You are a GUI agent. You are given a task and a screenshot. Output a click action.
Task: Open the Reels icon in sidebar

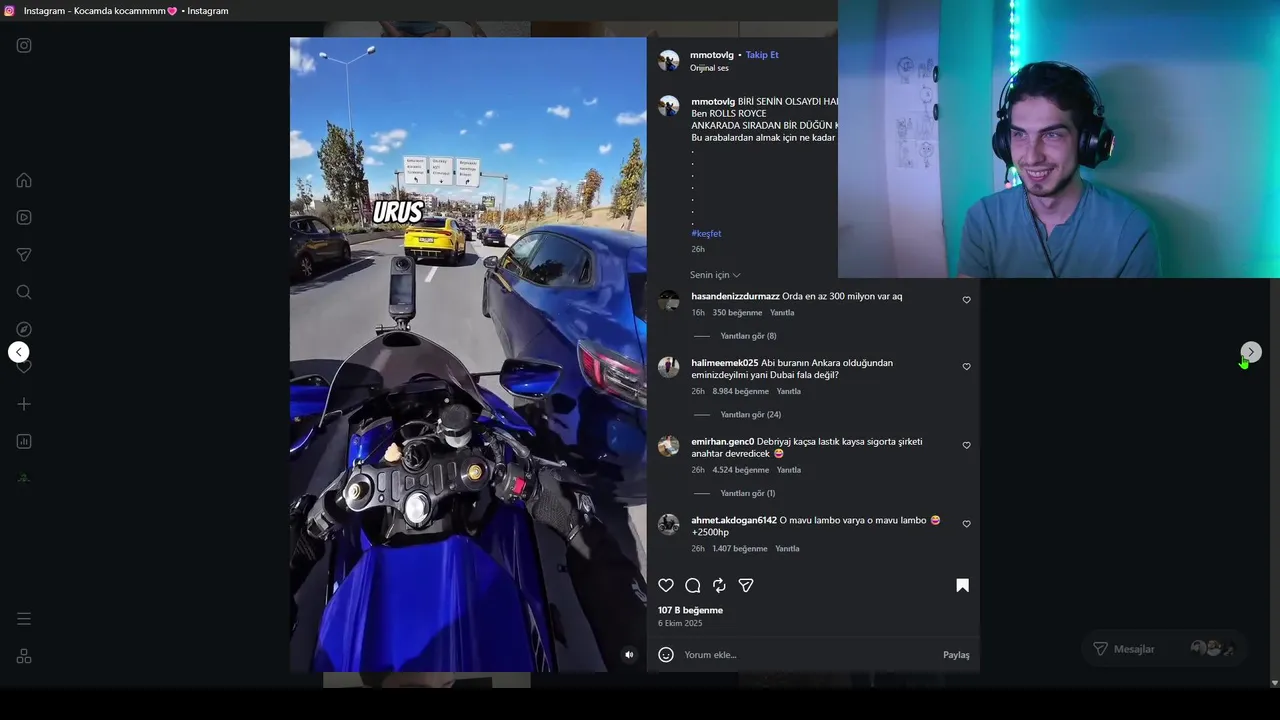coord(24,217)
